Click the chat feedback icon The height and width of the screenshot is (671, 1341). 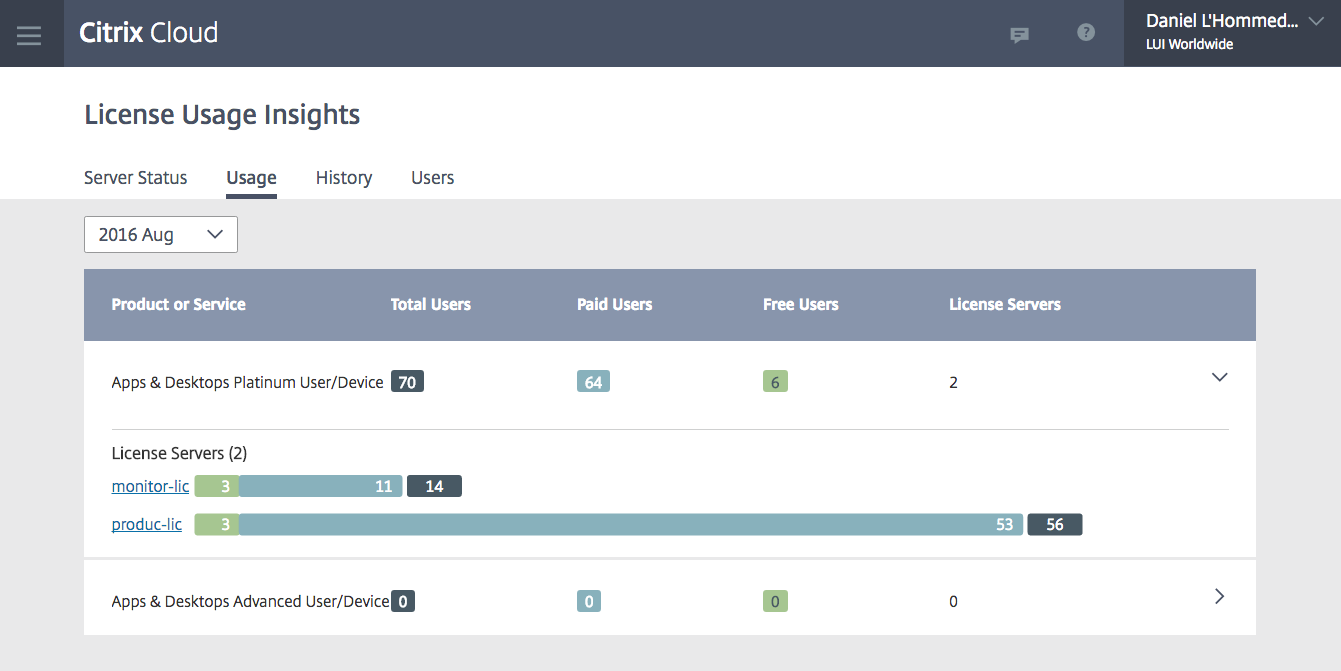click(x=1019, y=35)
